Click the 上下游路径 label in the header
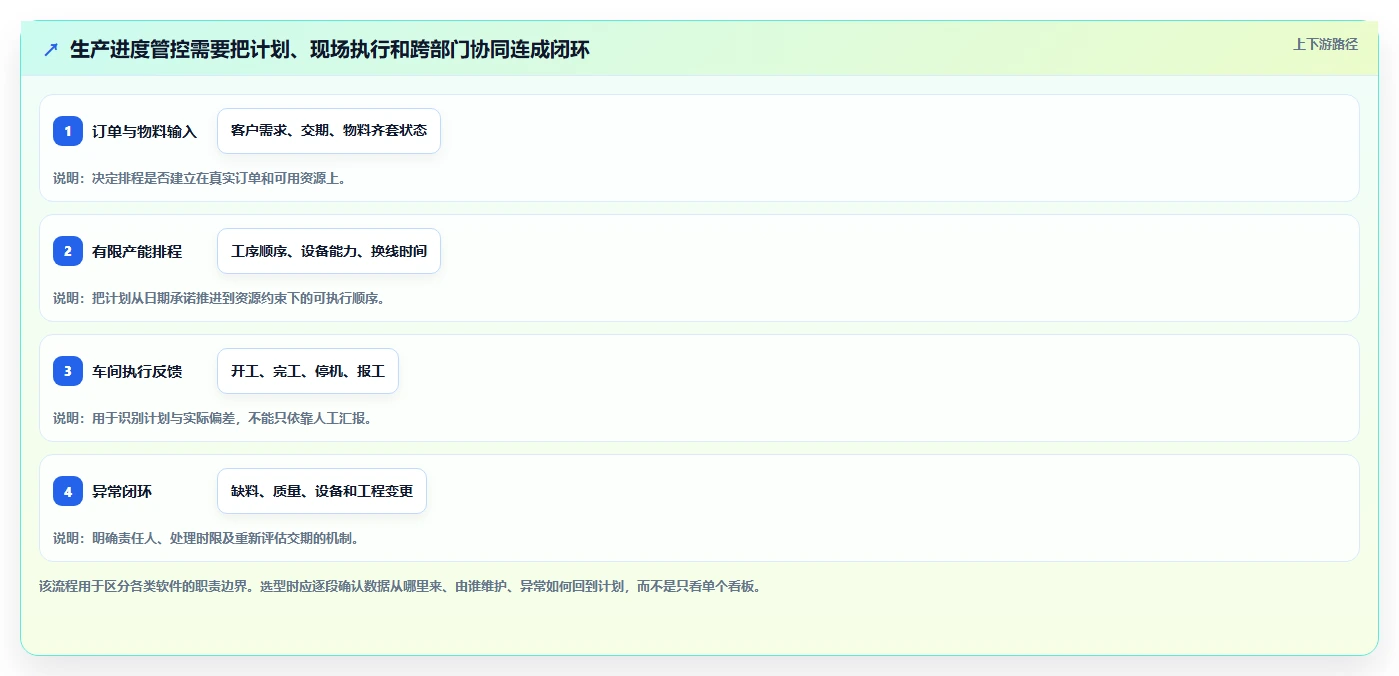 tap(1325, 44)
